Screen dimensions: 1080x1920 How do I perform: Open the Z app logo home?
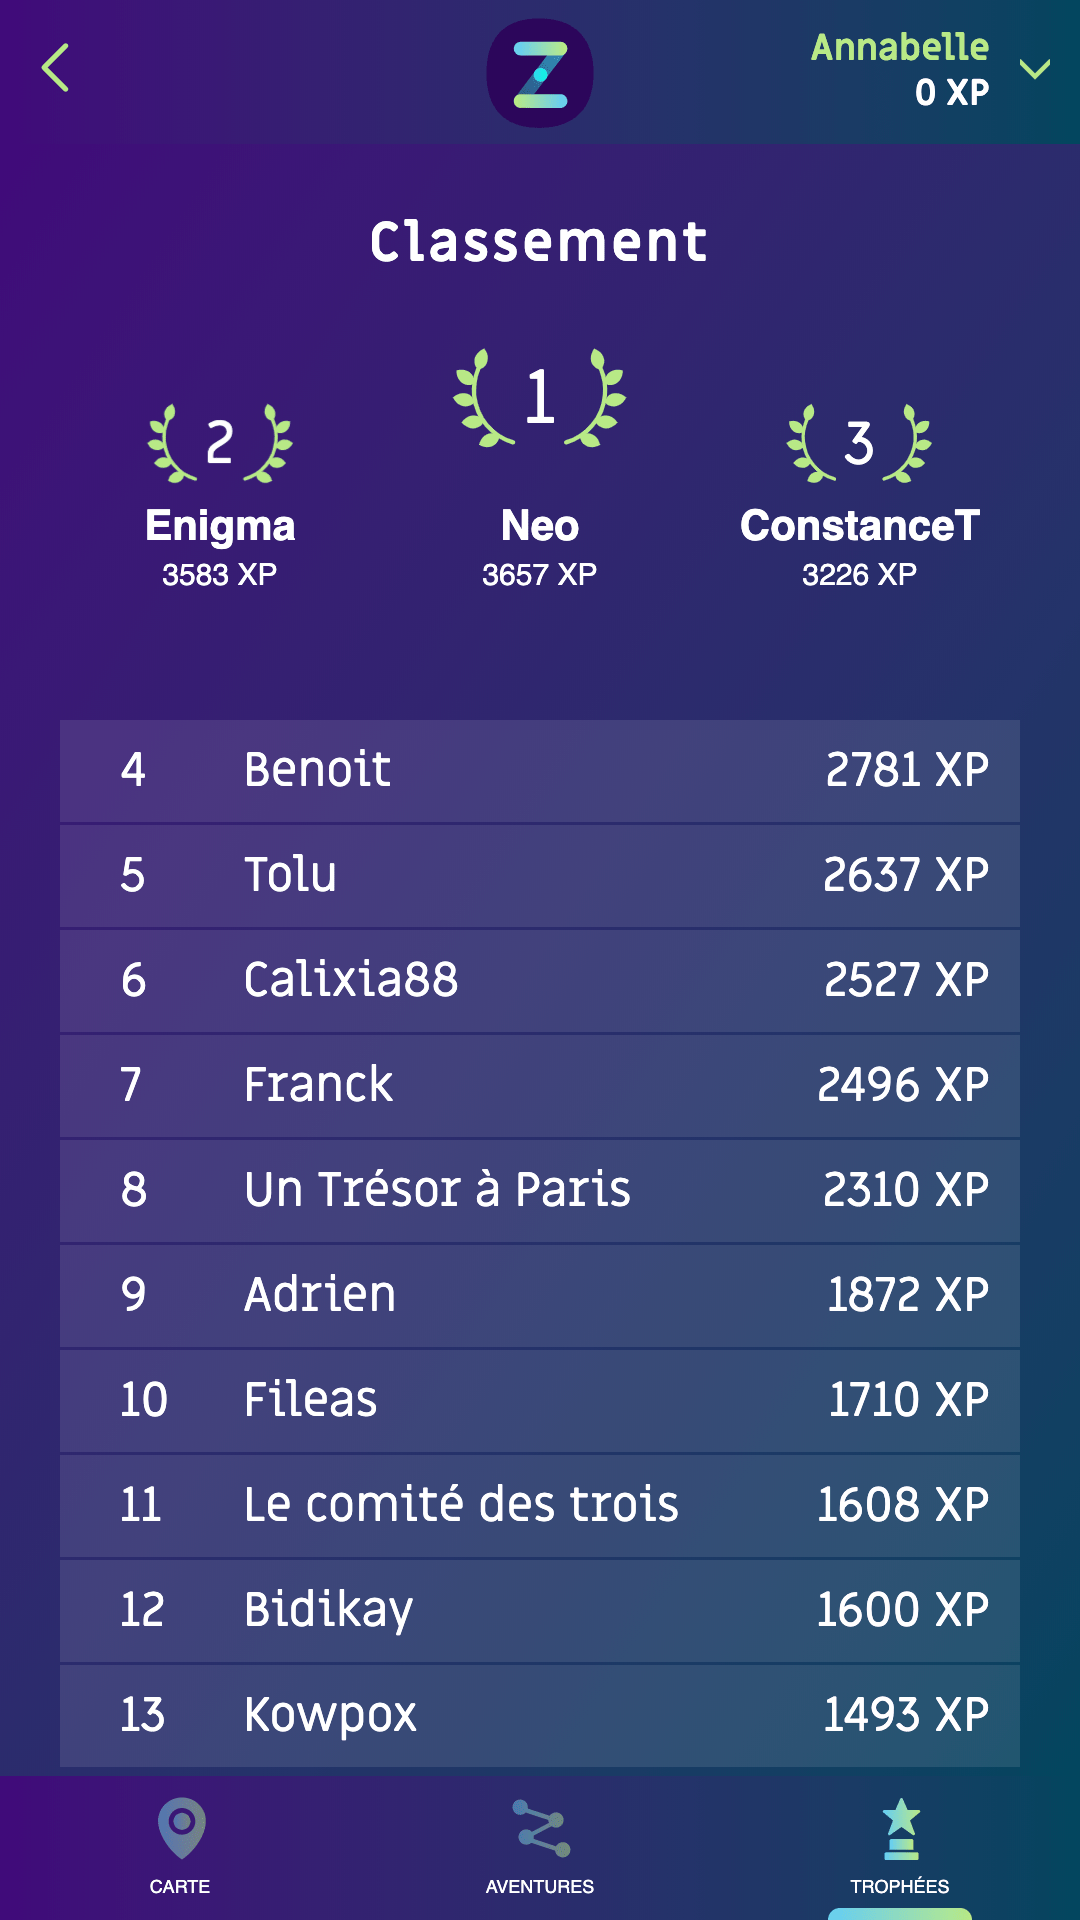pos(540,73)
